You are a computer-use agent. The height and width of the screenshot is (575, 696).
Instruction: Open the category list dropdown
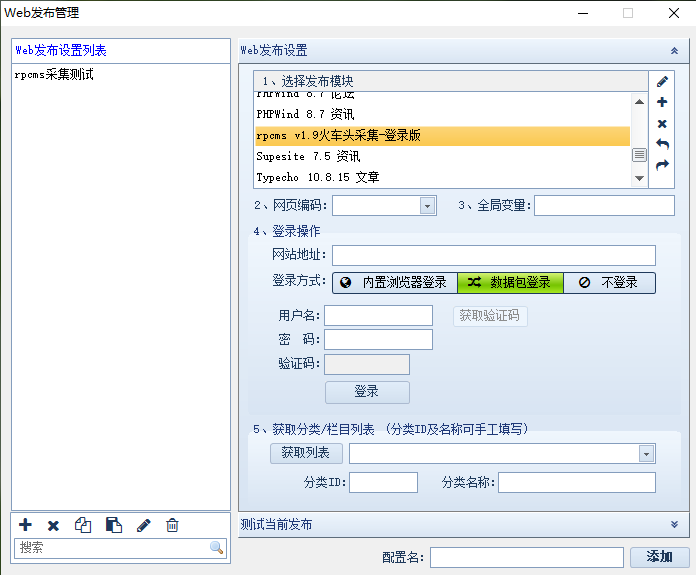[646, 454]
